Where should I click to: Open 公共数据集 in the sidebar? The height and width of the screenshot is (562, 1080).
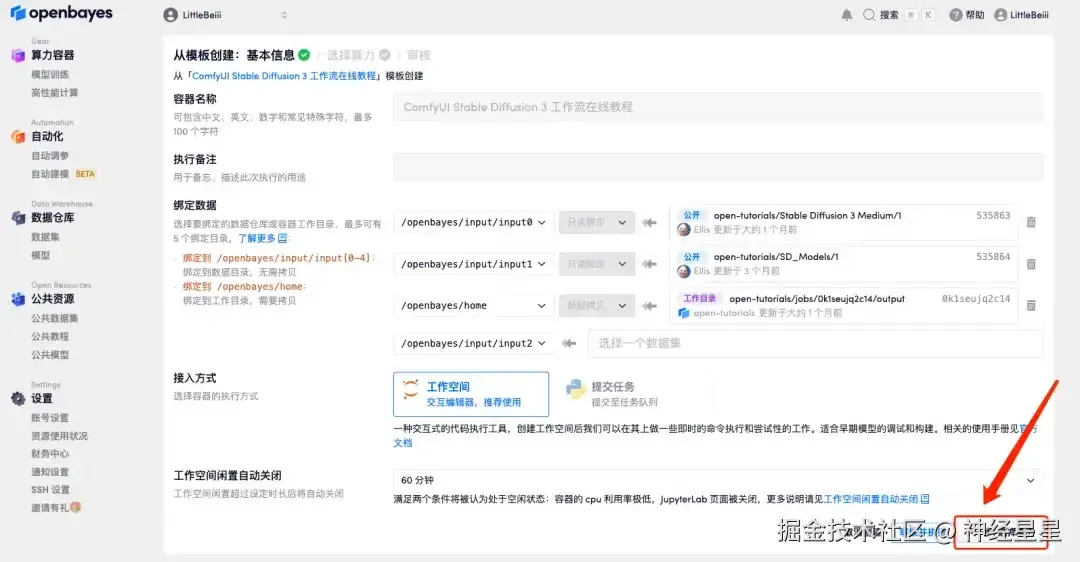tap(54, 318)
